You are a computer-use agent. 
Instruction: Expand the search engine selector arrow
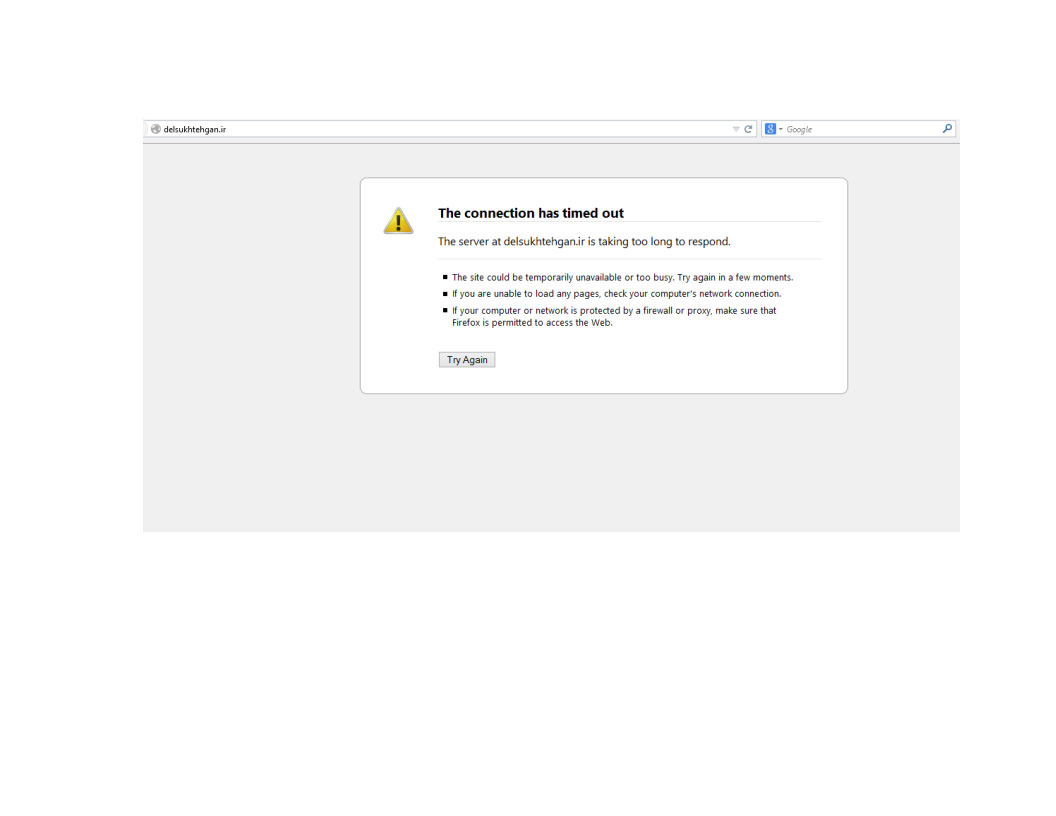click(x=780, y=129)
